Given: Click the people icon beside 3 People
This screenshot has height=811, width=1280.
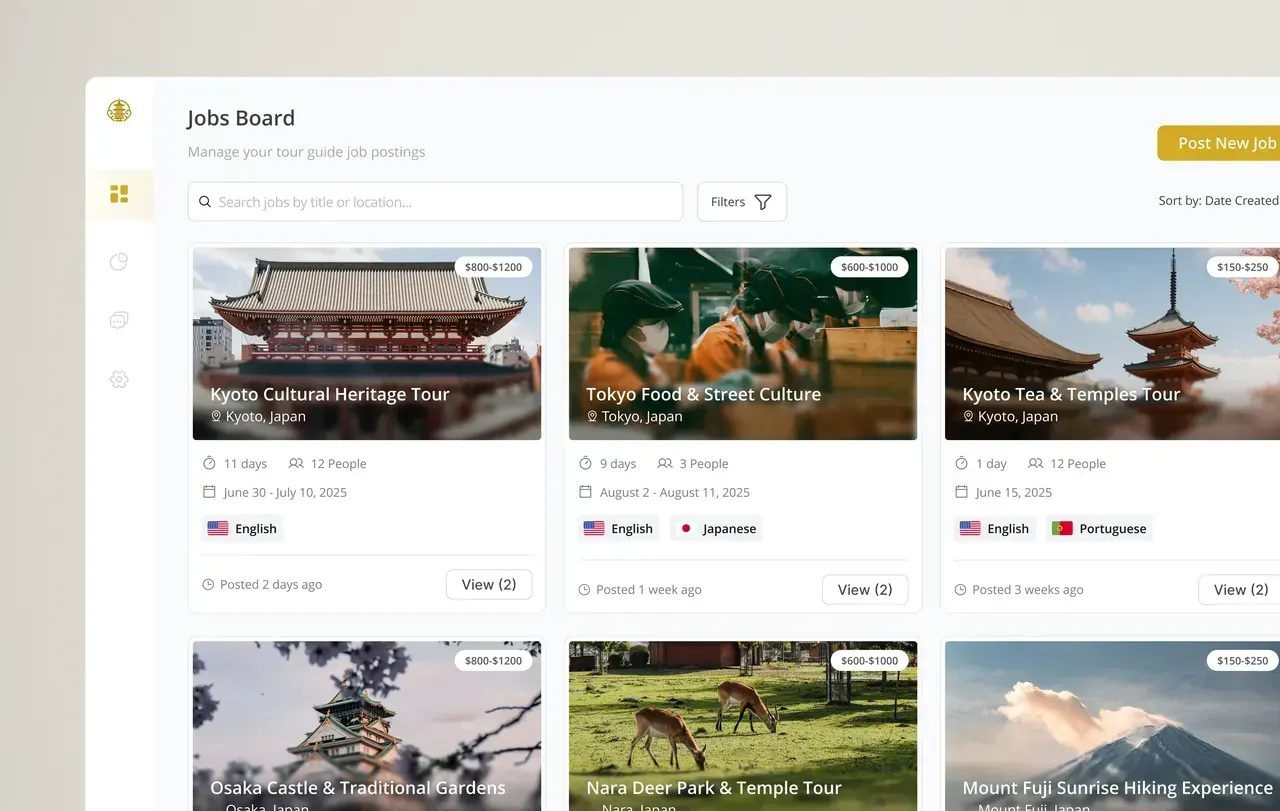Looking at the screenshot, I should point(665,463).
